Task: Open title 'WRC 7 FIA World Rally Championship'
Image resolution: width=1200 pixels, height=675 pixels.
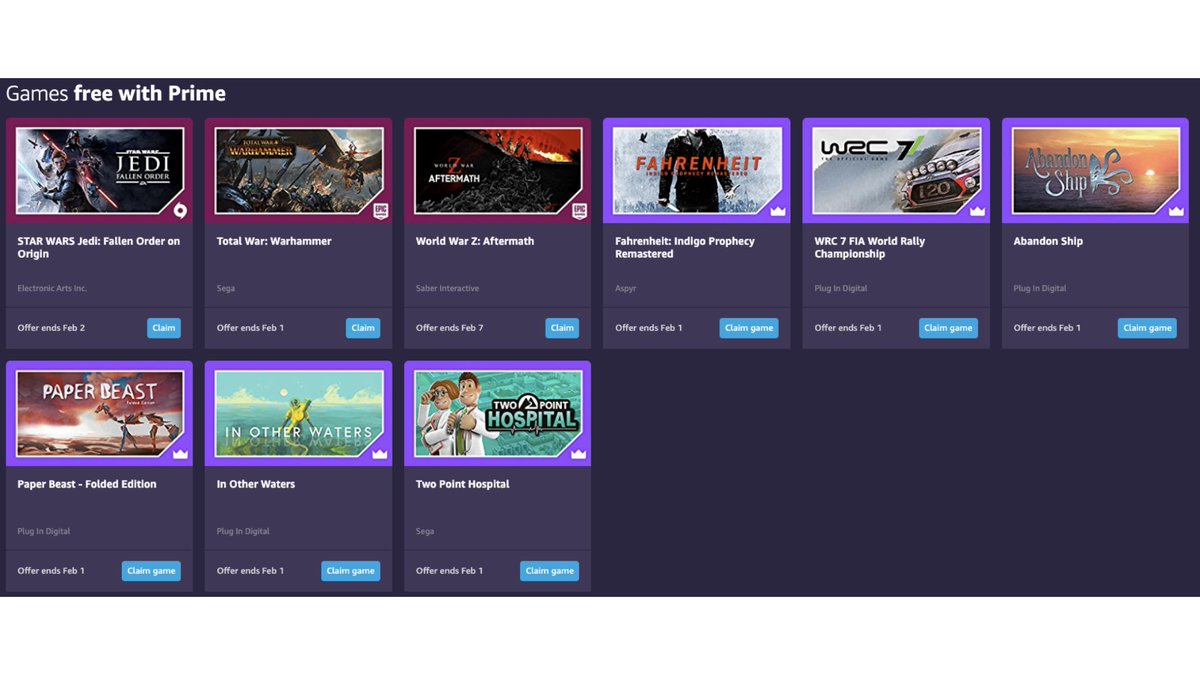Action: [x=870, y=248]
